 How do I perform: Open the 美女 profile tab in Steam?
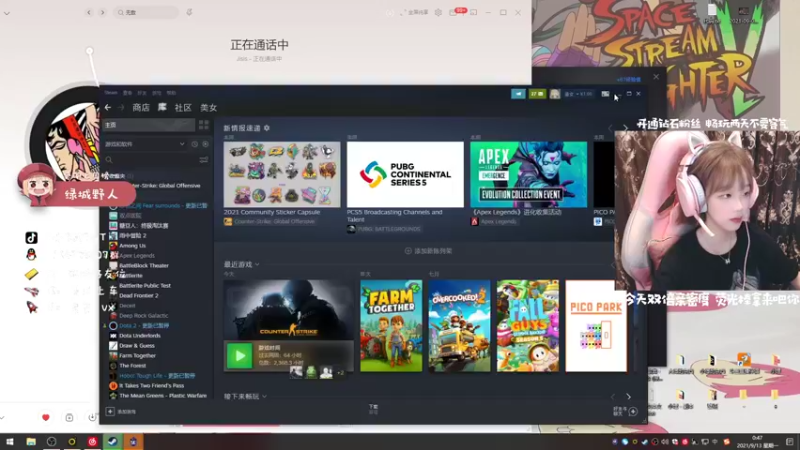point(209,108)
